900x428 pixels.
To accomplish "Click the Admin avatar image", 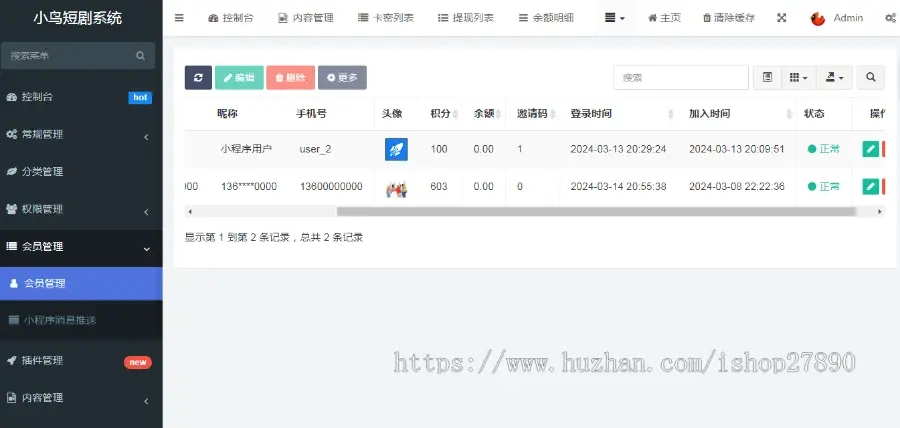I will pyautogui.click(x=817, y=18).
